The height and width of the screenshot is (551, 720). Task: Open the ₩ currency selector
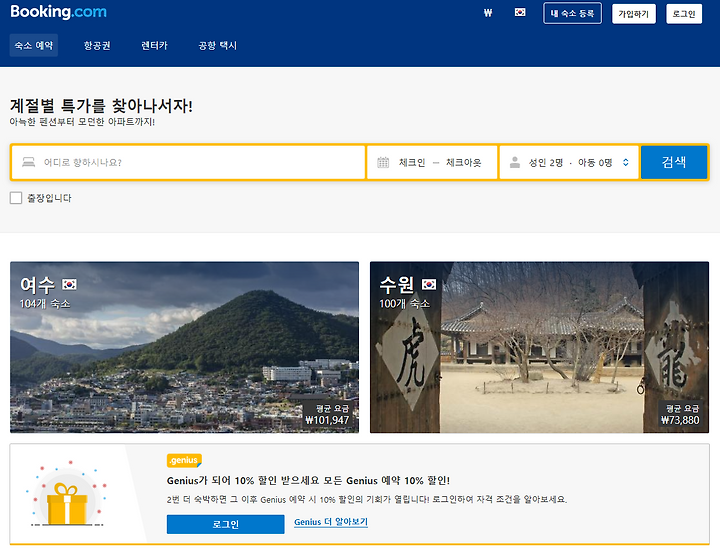(x=488, y=13)
